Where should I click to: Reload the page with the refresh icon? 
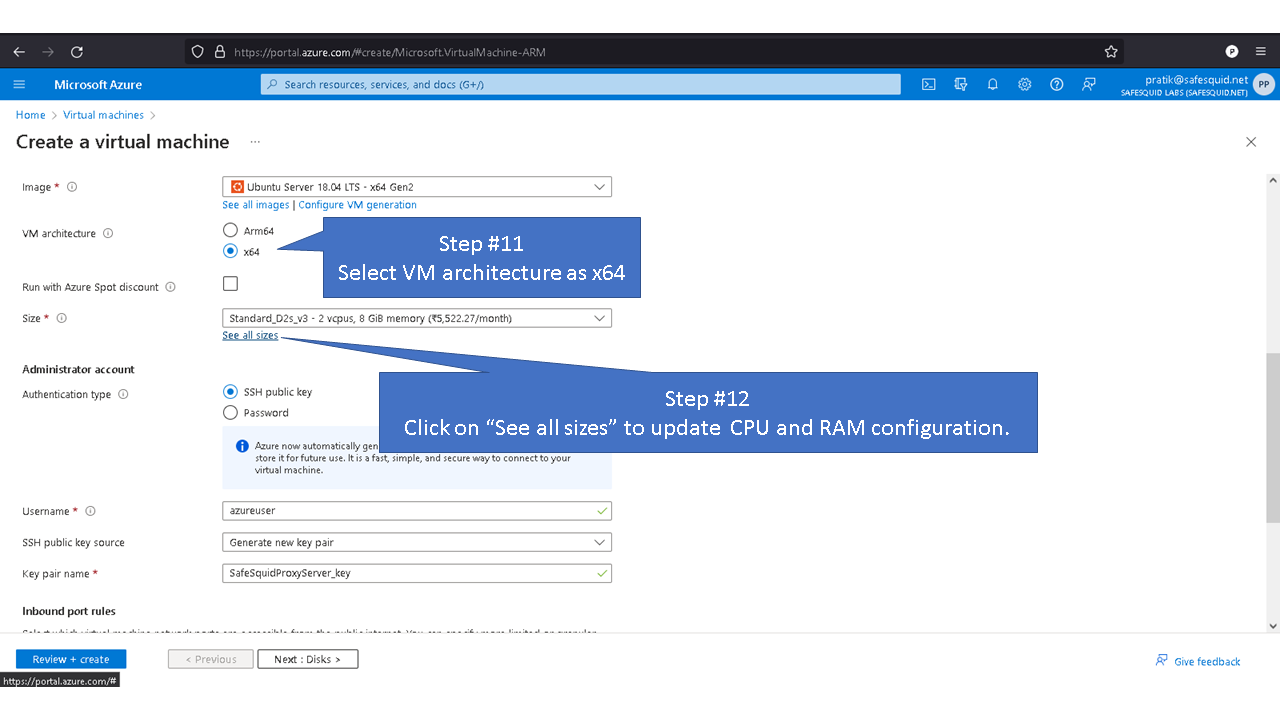coord(77,52)
